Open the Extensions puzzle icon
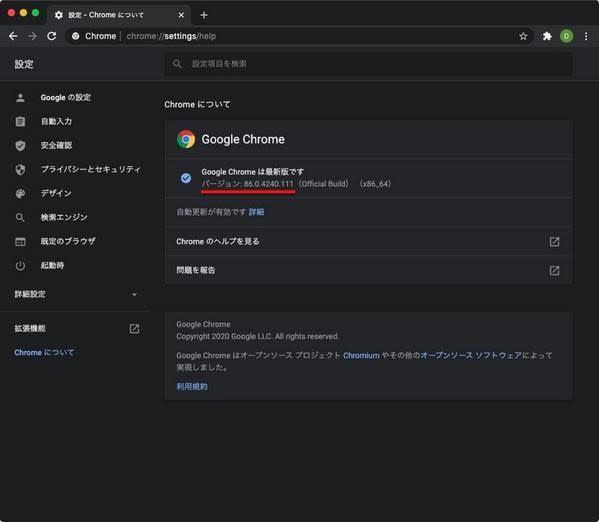The width and height of the screenshot is (599, 522). click(x=547, y=36)
